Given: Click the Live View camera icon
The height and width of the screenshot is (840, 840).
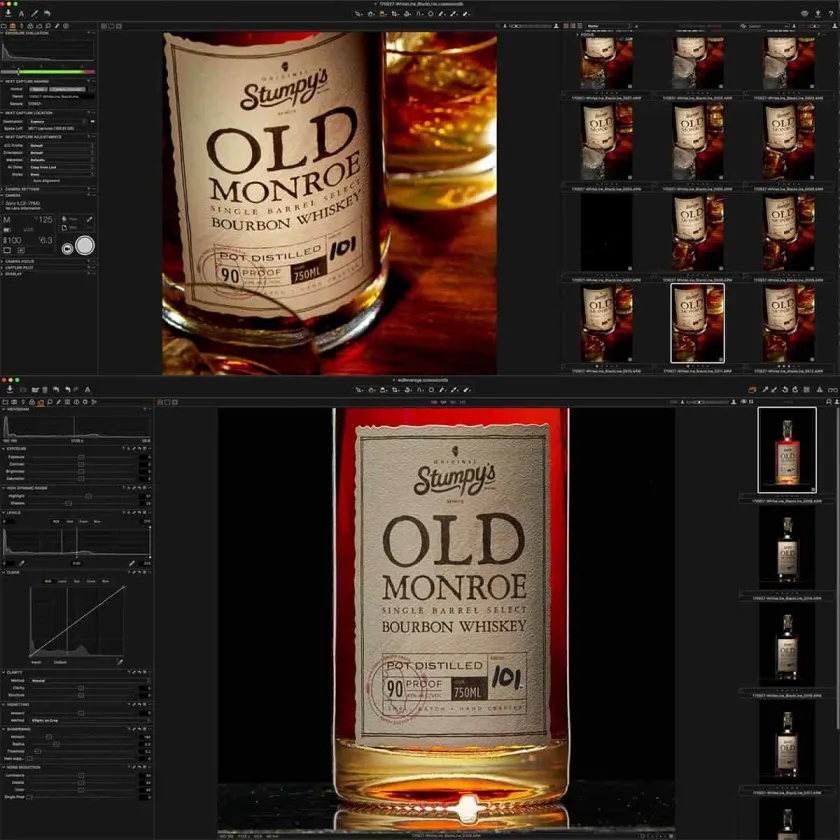Looking at the screenshot, I should (67, 248).
